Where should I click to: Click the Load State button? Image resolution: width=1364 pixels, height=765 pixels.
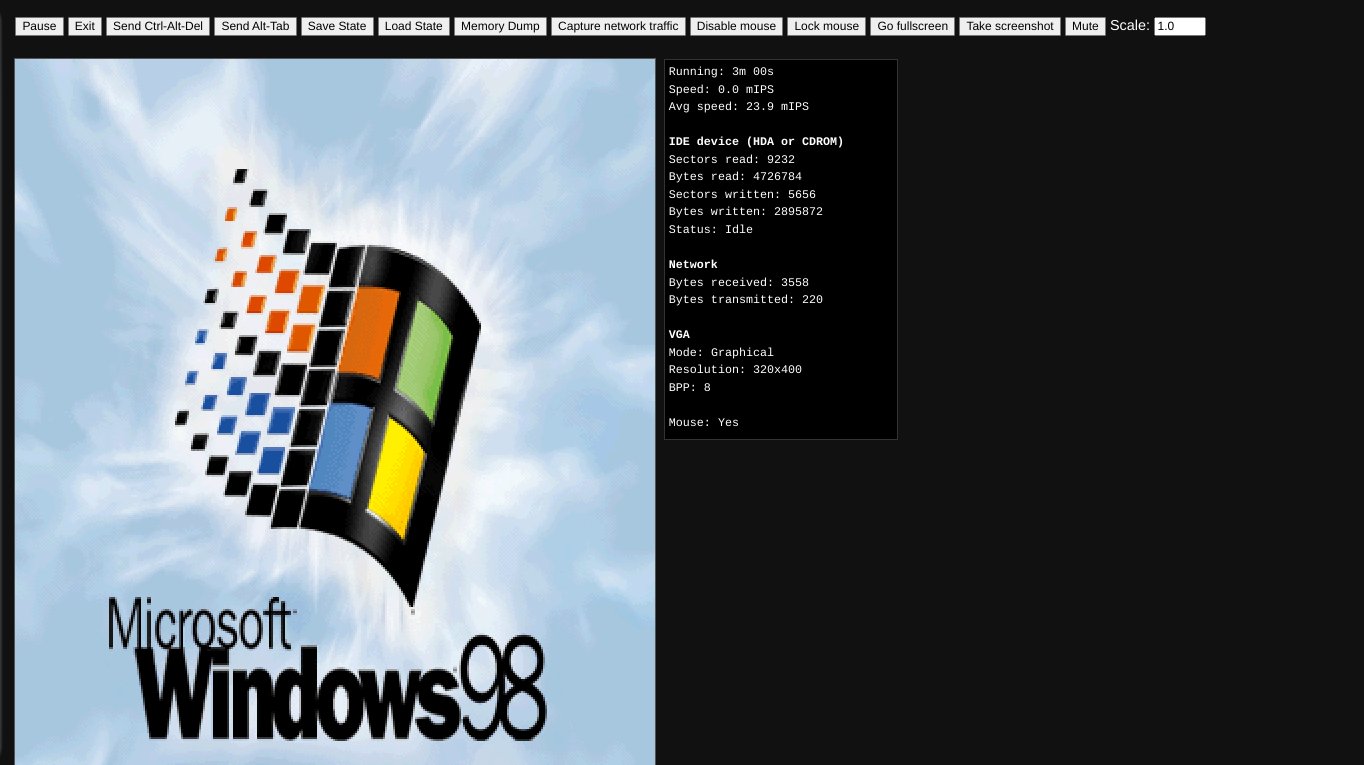click(414, 26)
